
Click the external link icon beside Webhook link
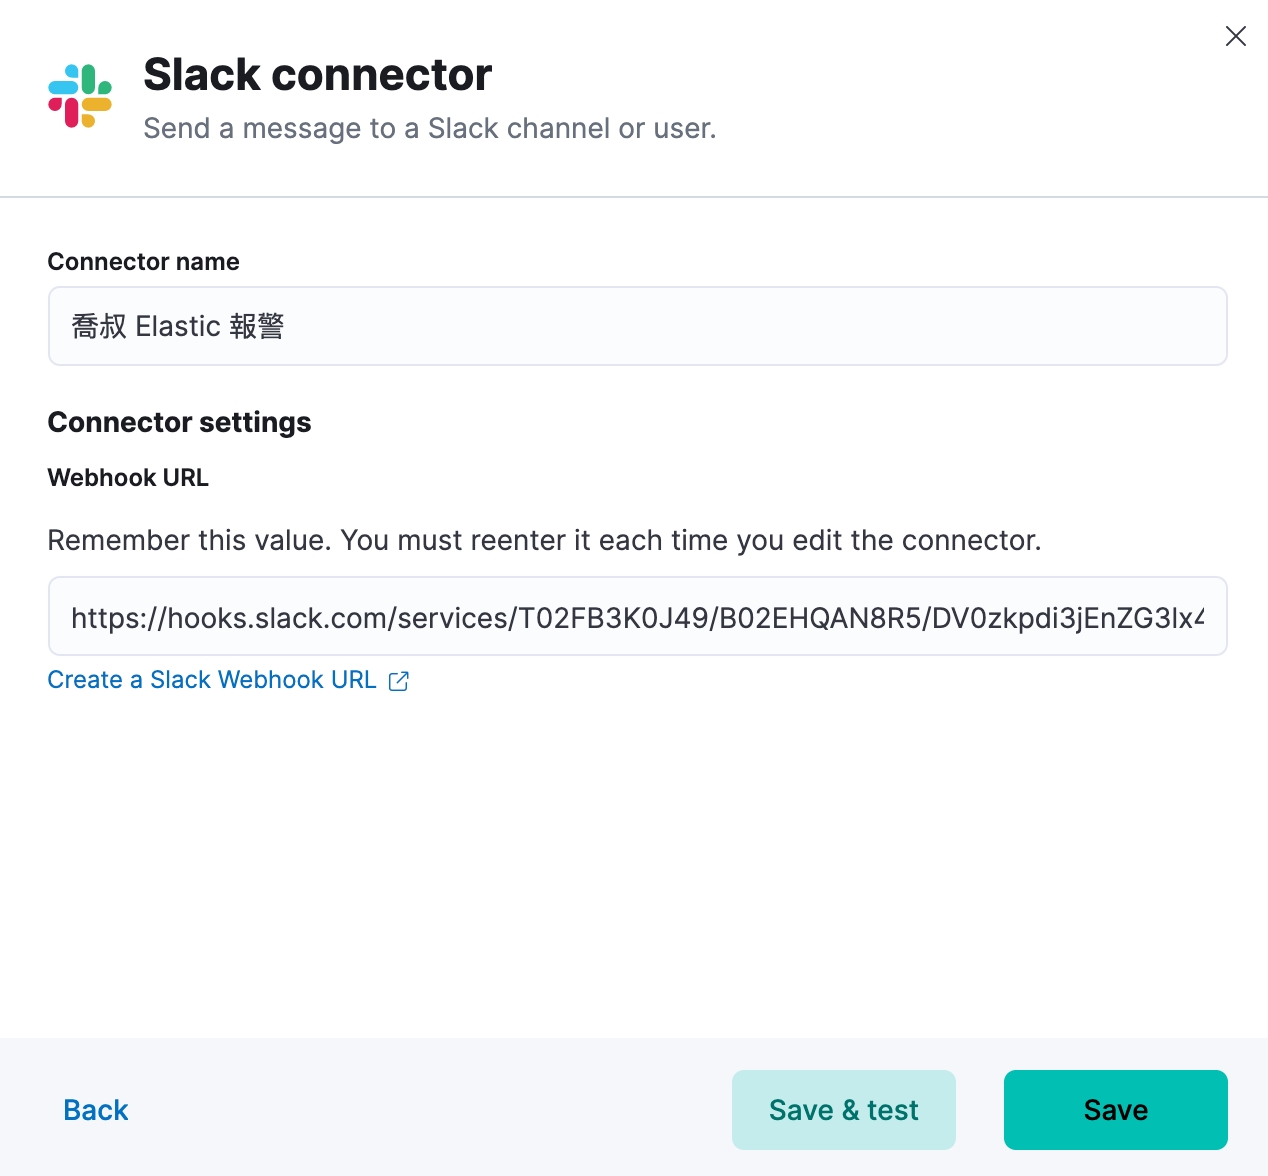(x=399, y=681)
